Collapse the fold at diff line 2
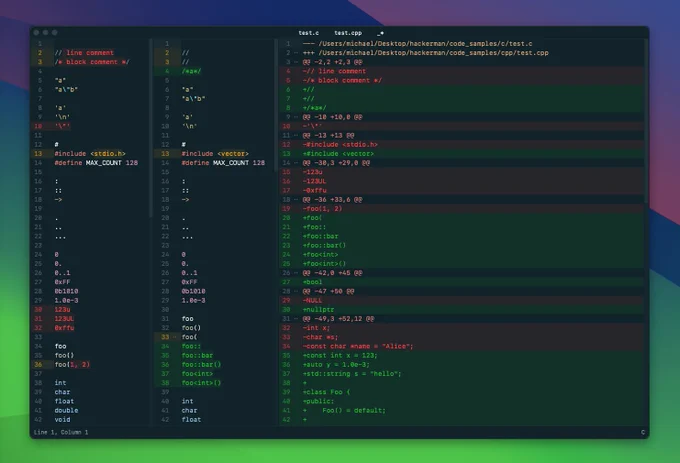The width and height of the screenshot is (680, 463). pyautogui.click(x=296, y=53)
